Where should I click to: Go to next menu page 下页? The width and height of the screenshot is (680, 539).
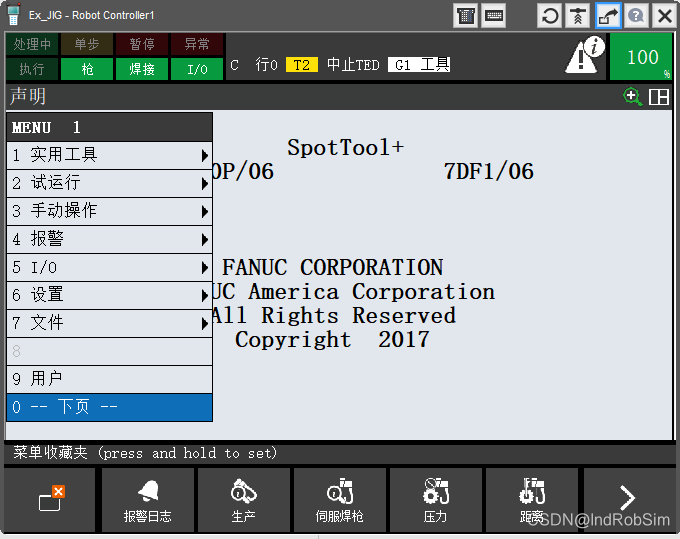click(109, 407)
